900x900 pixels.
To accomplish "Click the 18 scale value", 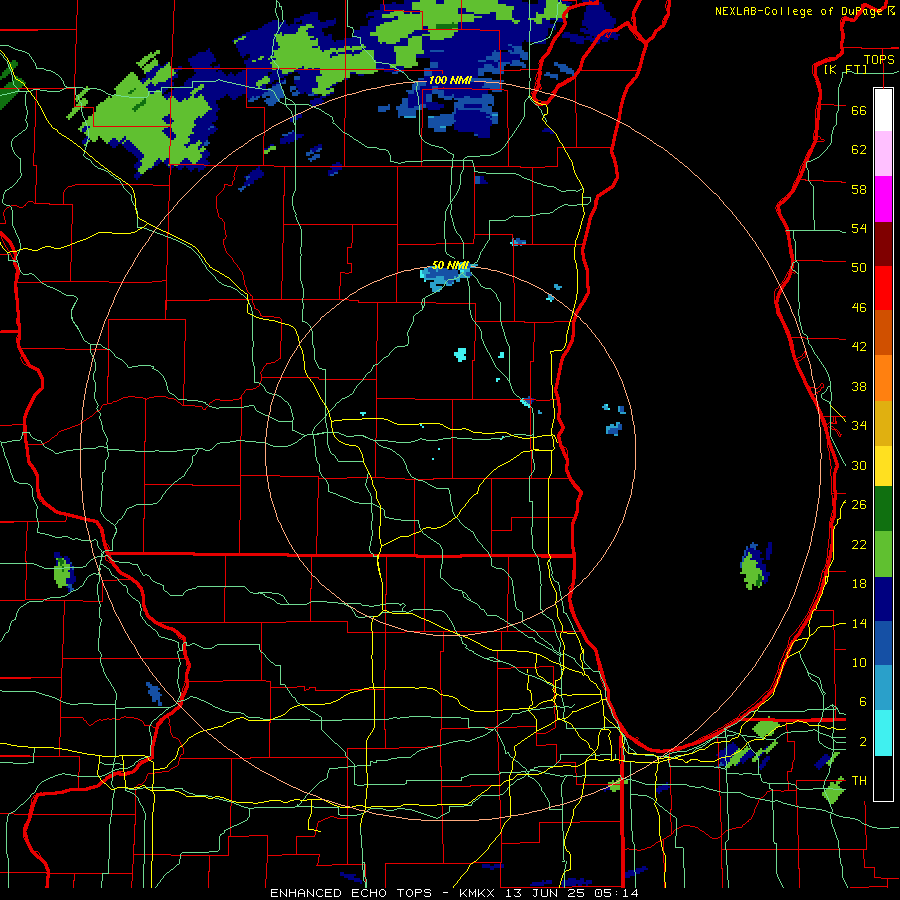I will click(859, 584).
